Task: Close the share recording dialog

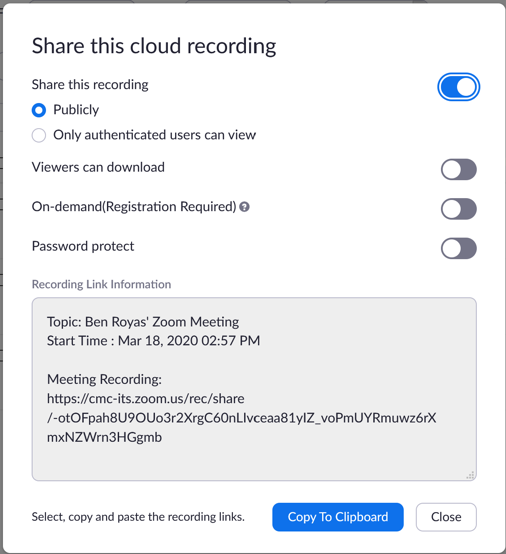Action: click(x=446, y=517)
